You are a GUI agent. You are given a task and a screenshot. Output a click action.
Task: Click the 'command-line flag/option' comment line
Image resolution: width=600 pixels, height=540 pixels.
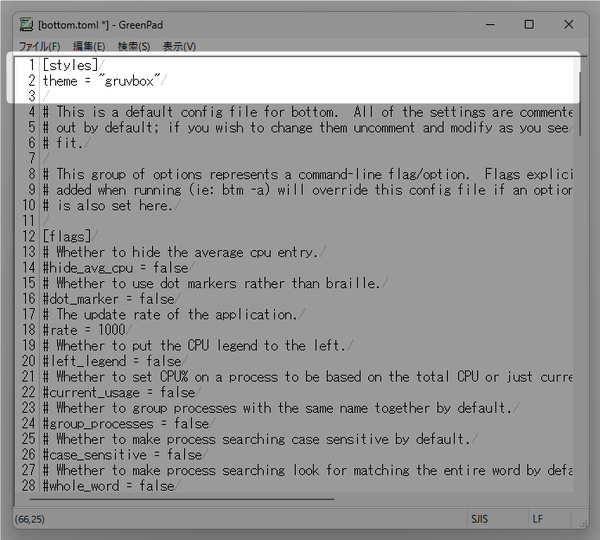coord(307,174)
